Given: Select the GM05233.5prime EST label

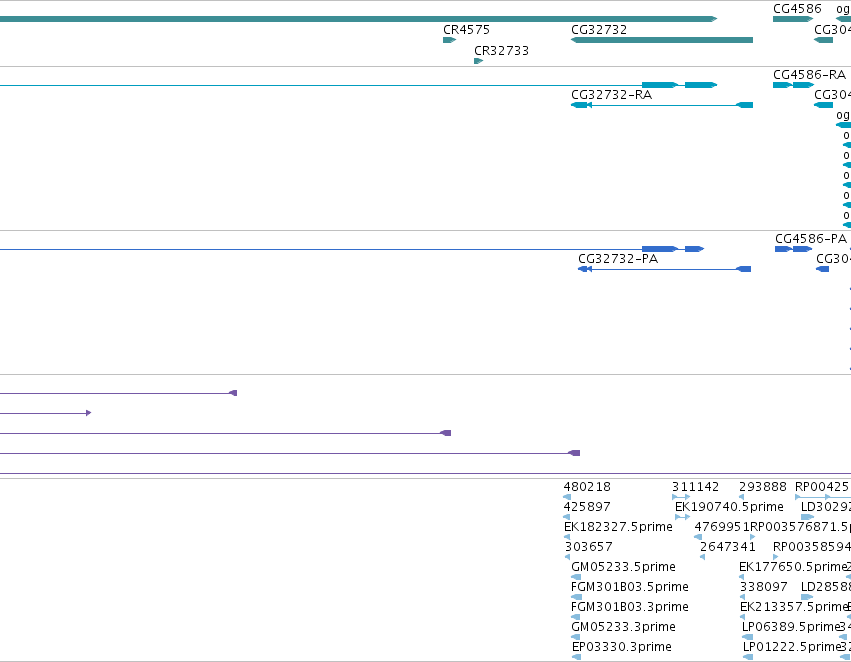Looking at the screenshot, I should [624, 567].
